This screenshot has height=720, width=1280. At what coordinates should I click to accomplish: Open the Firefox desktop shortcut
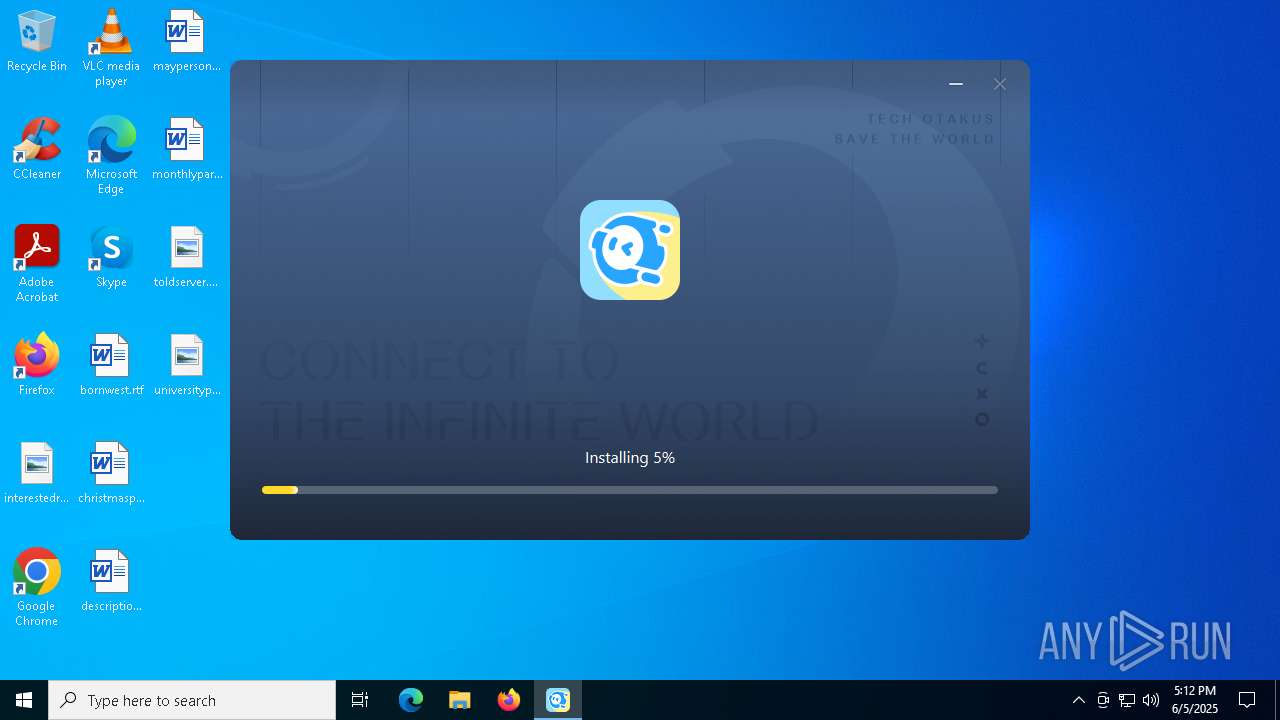tap(37, 366)
